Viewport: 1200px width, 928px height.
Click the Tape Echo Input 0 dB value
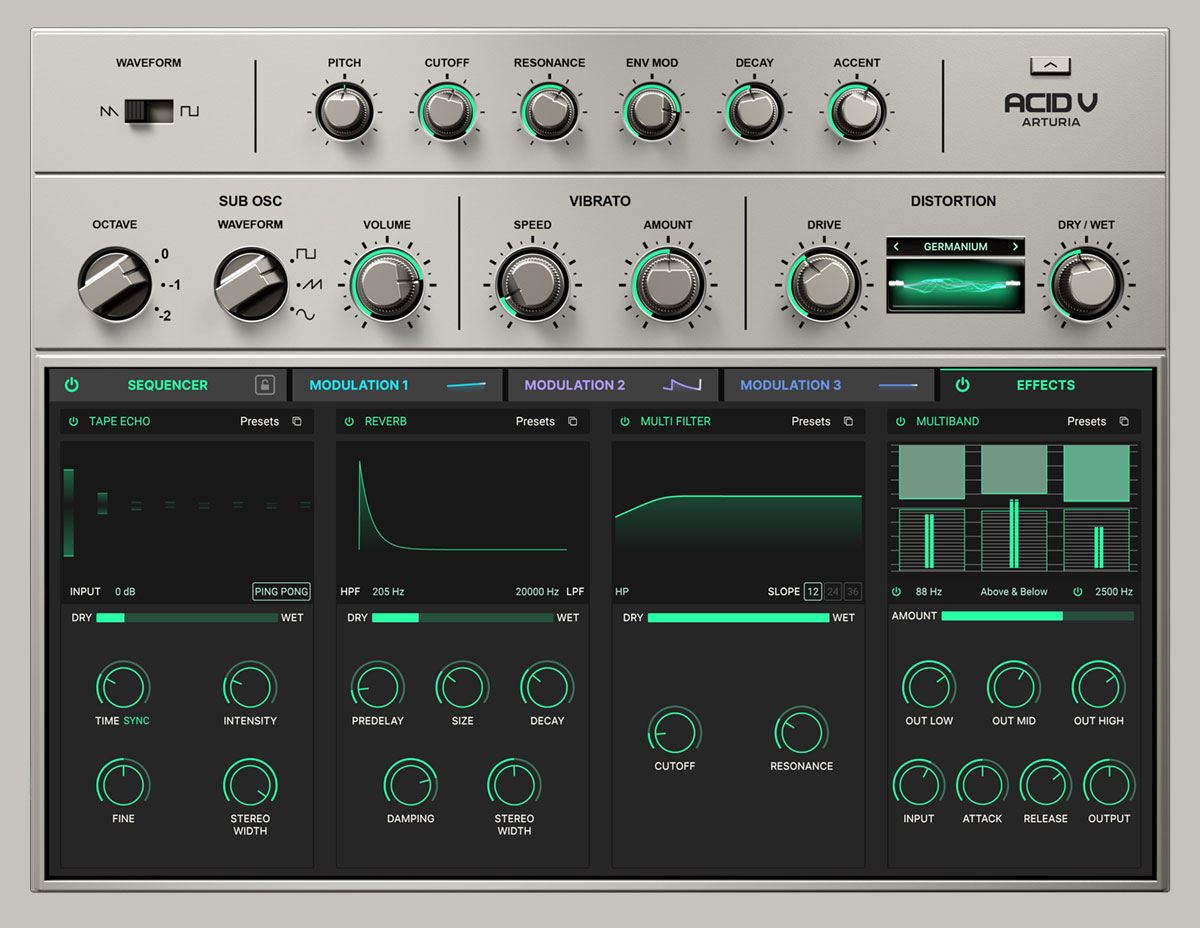(125, 592)
